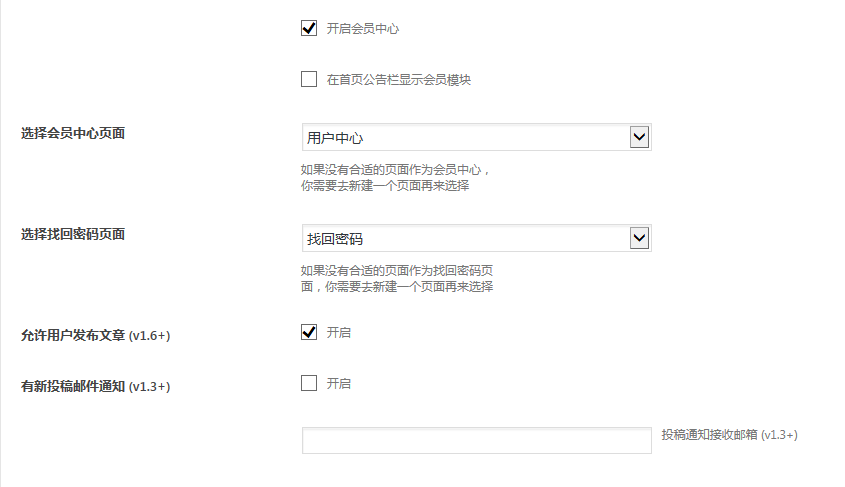This screenshot has width=845, height=487.
Task: Click the 选择找回密码页面 setting title
Action: click(x=73, y=234)
